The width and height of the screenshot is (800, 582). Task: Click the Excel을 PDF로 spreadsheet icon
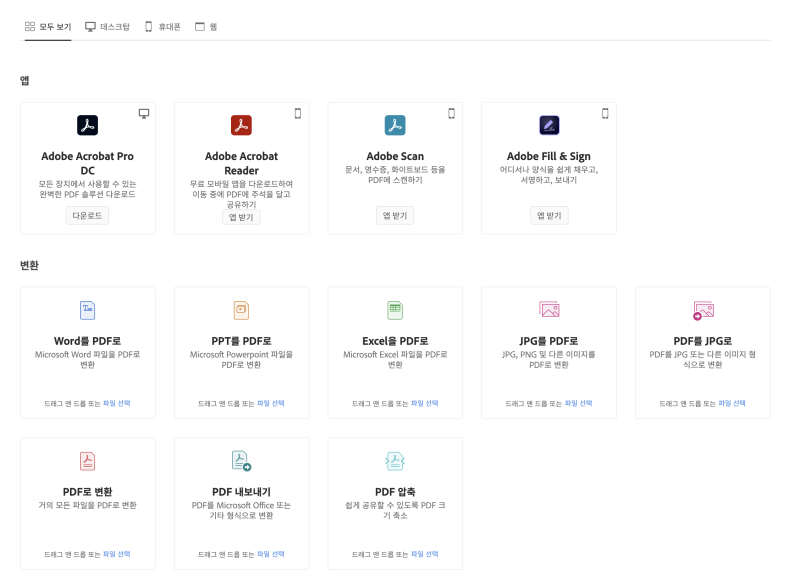point(395,310)
